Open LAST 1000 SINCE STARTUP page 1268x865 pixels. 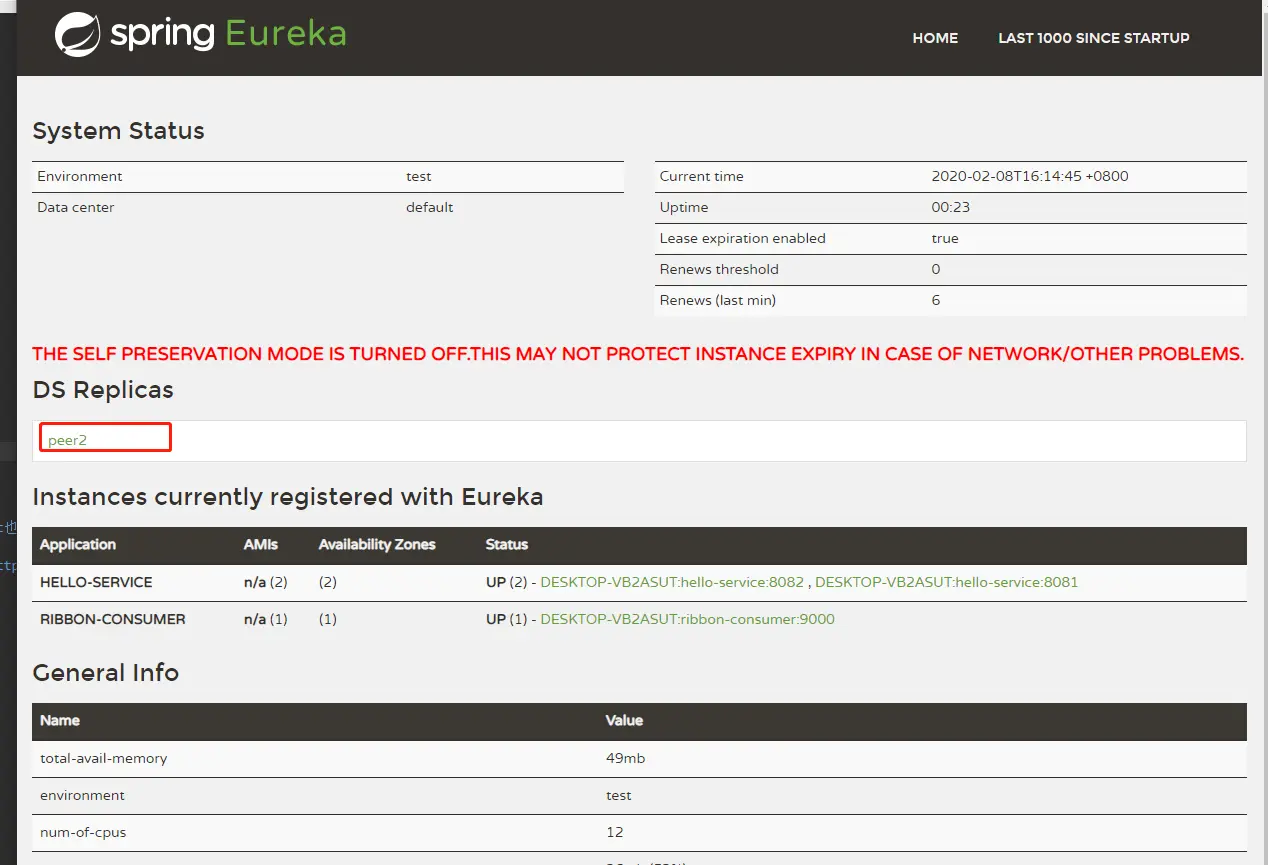click(x=1094, y=38)
